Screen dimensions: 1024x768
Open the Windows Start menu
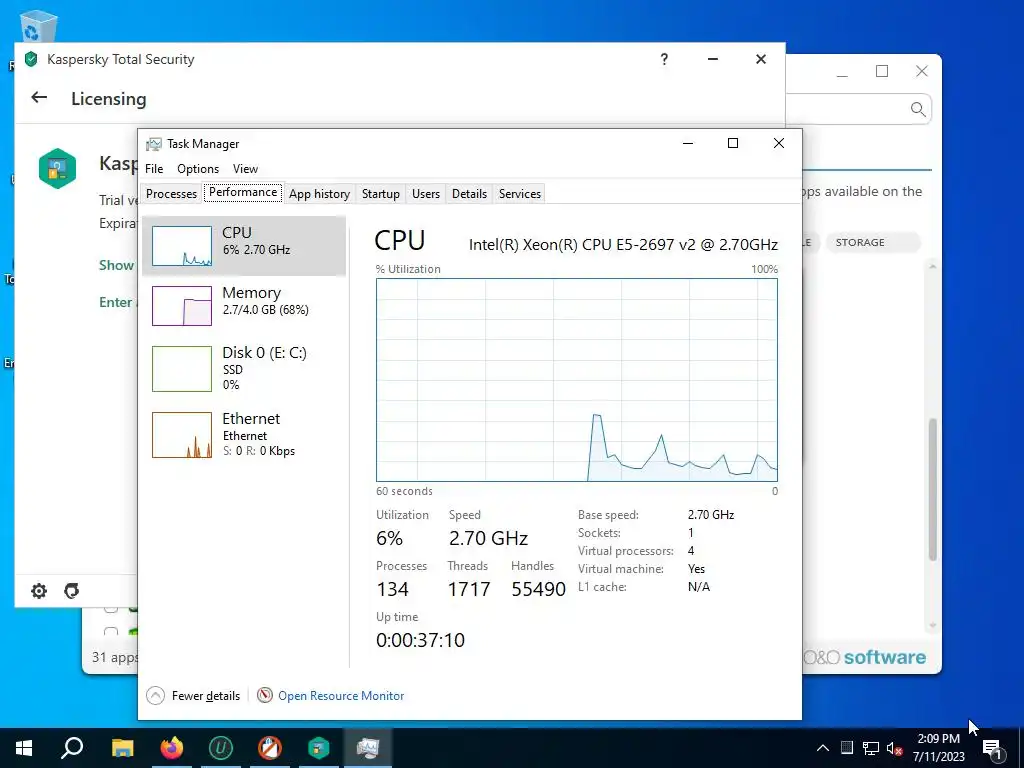click(24, 748)
